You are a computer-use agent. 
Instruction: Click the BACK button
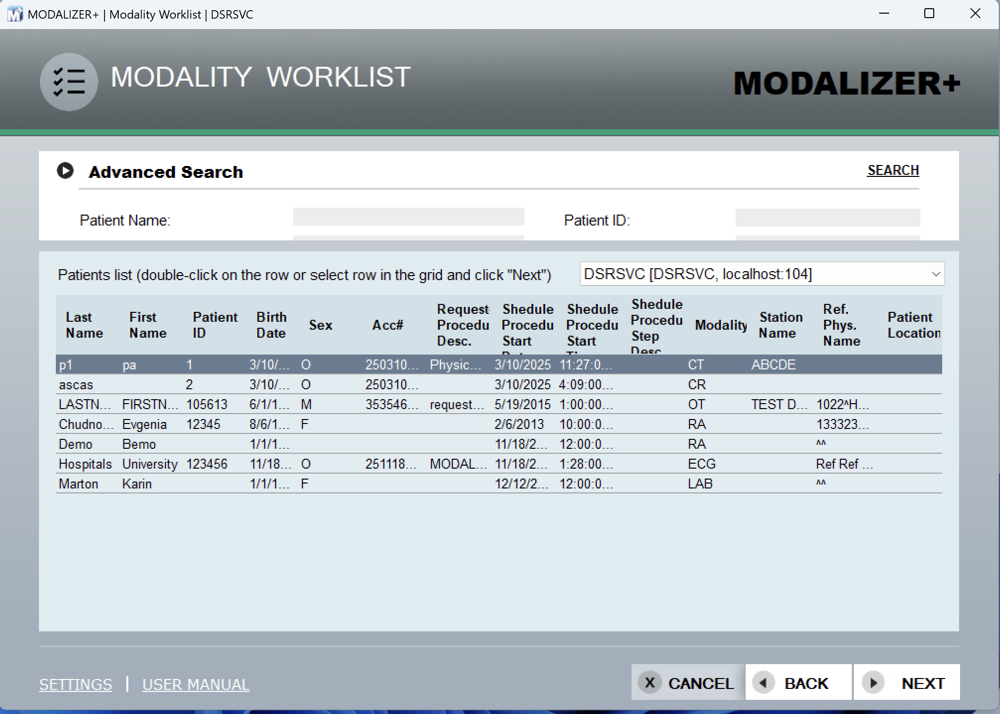coord(798,683)
